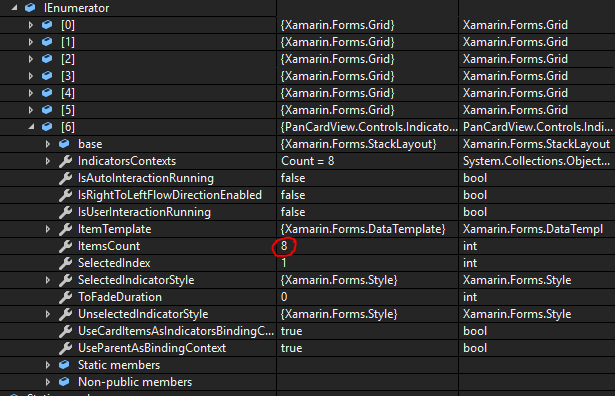This screenshot has width=615, height=396.
Task: Click the System.Collections.Object... type cell
Action: point(536,161)
